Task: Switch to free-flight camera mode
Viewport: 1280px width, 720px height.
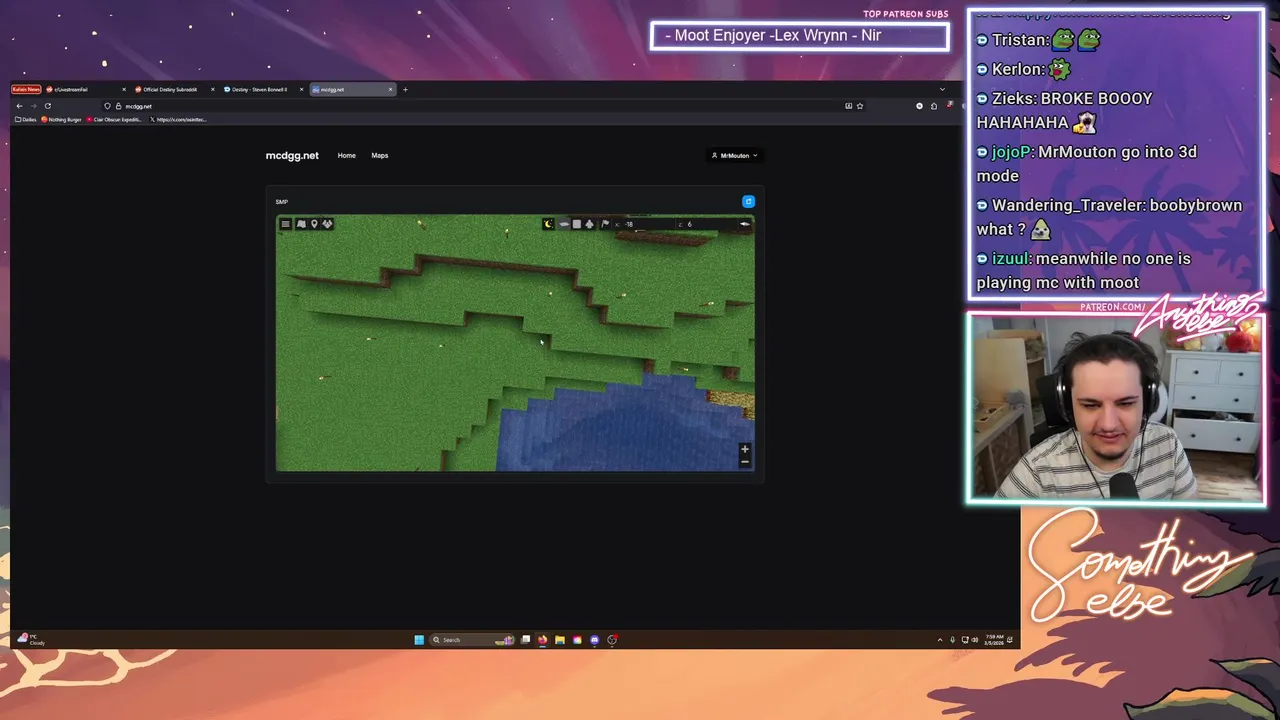Action: (x=590, y=224)
